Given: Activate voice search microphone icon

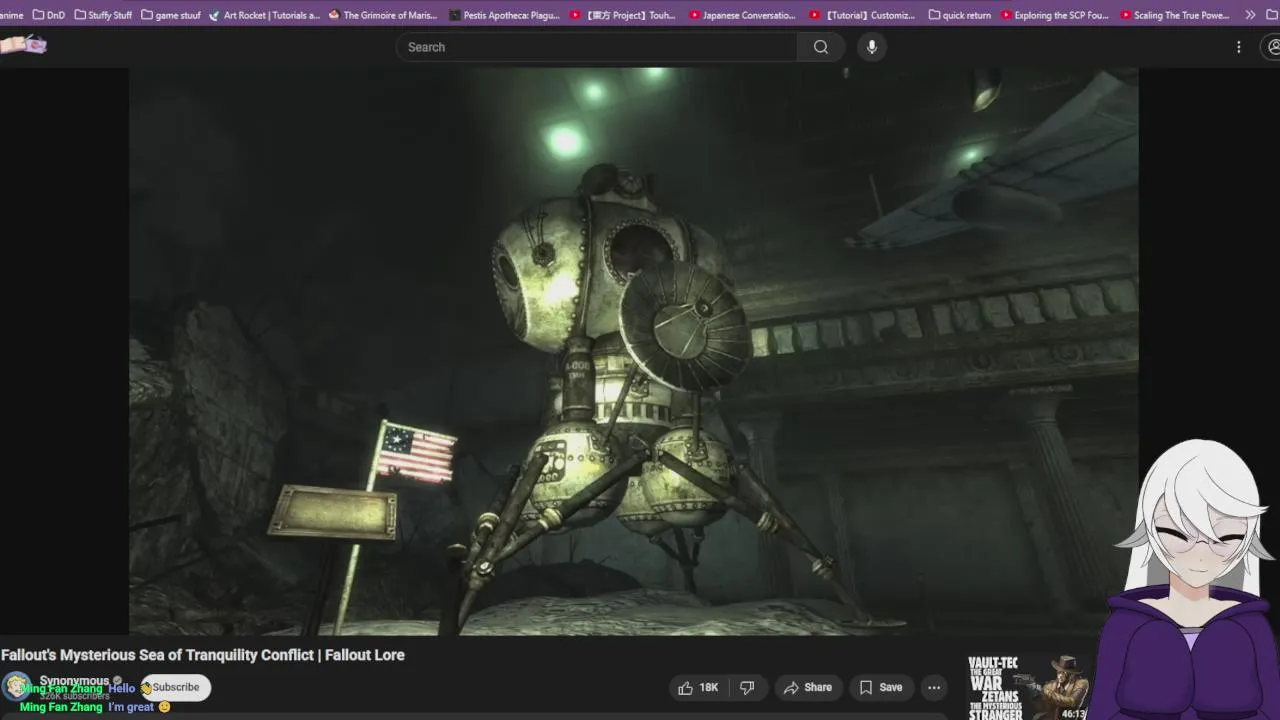Looking at the screenshot, I should click(x=872, y=47).
